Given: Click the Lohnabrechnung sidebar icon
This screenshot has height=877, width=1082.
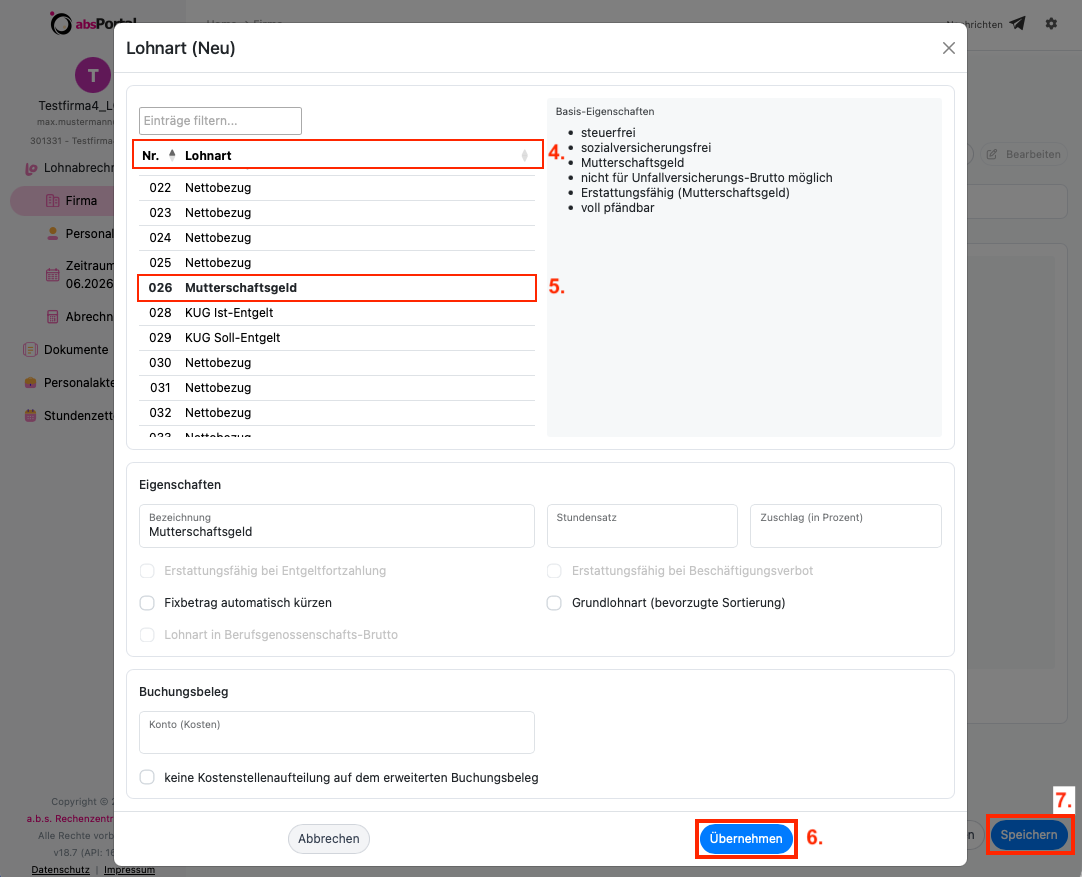Looking at the screenshot, I should 30,168.
